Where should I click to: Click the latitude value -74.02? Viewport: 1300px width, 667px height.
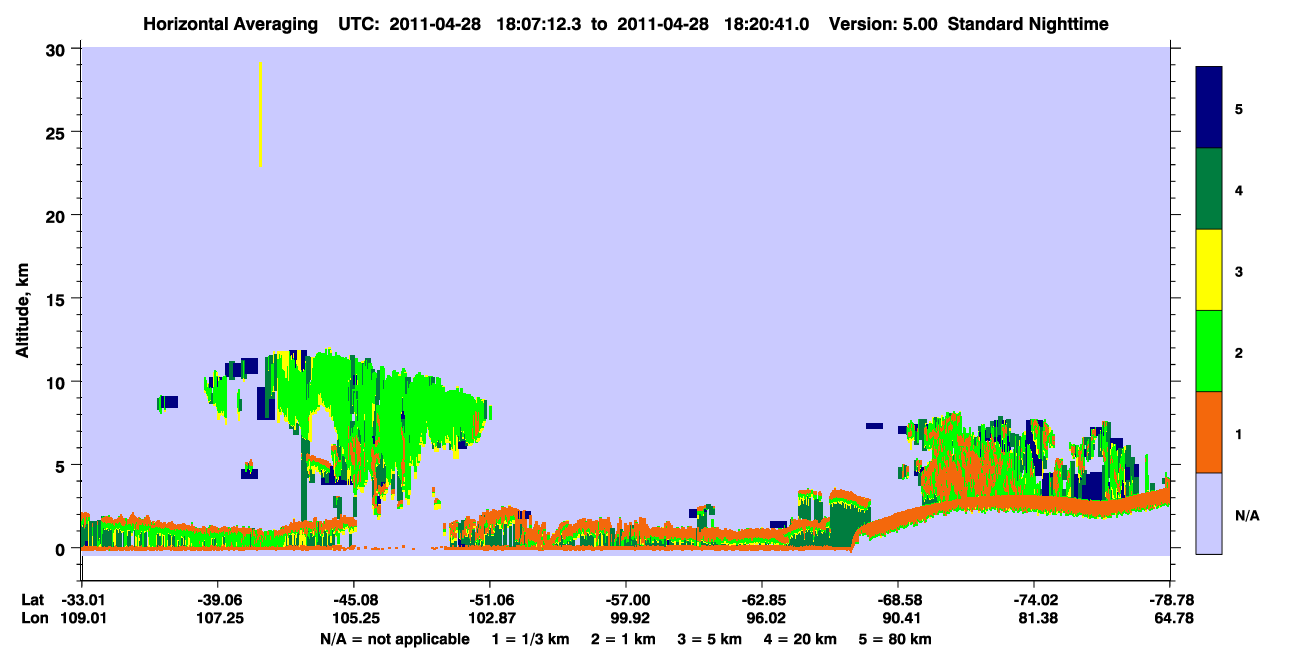(1034, 600)
